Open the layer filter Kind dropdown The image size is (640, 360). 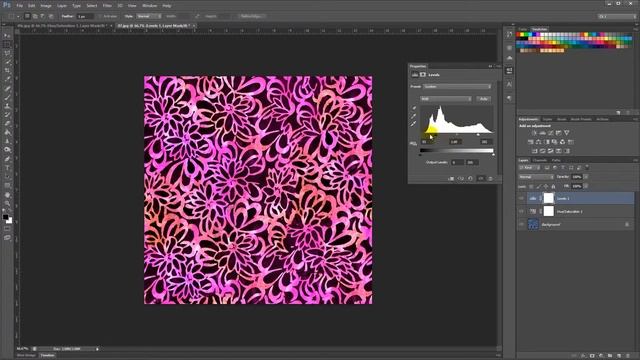(x=529, y=168)
